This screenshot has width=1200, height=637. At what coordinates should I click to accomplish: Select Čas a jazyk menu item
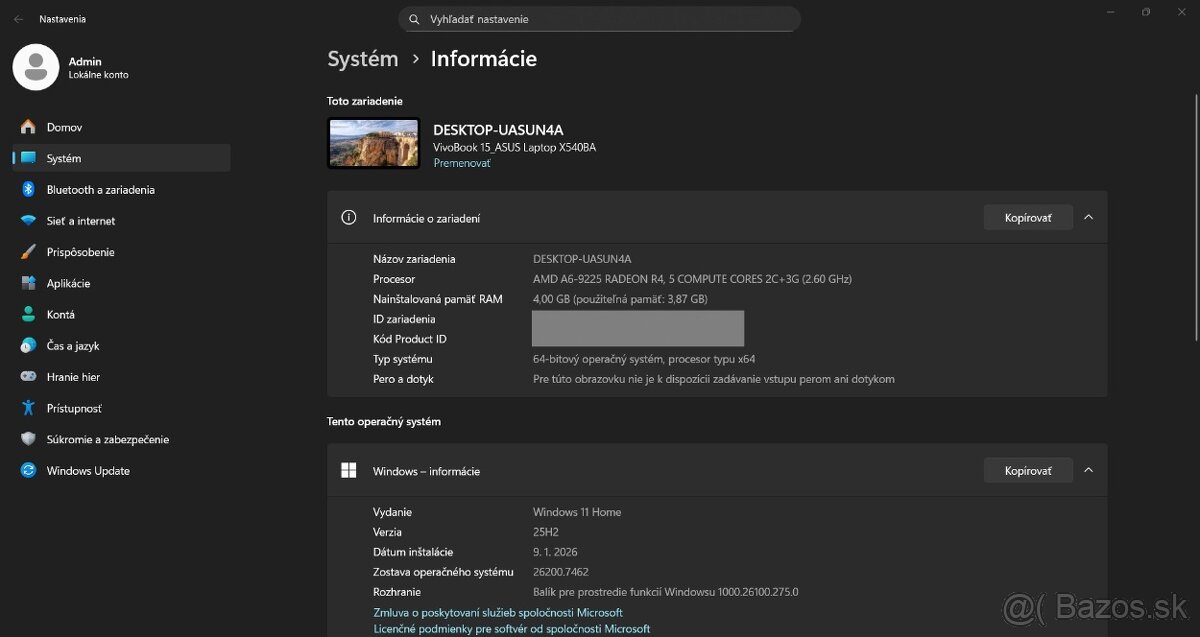tap(72, 346)
